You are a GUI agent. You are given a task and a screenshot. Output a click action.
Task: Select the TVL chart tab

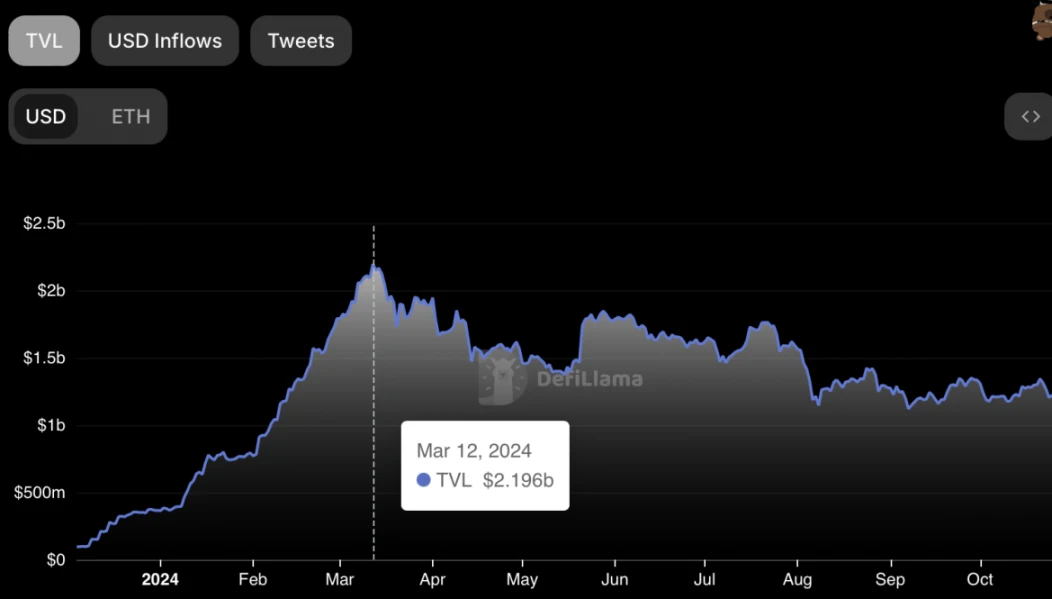click(x=44, y=41)
